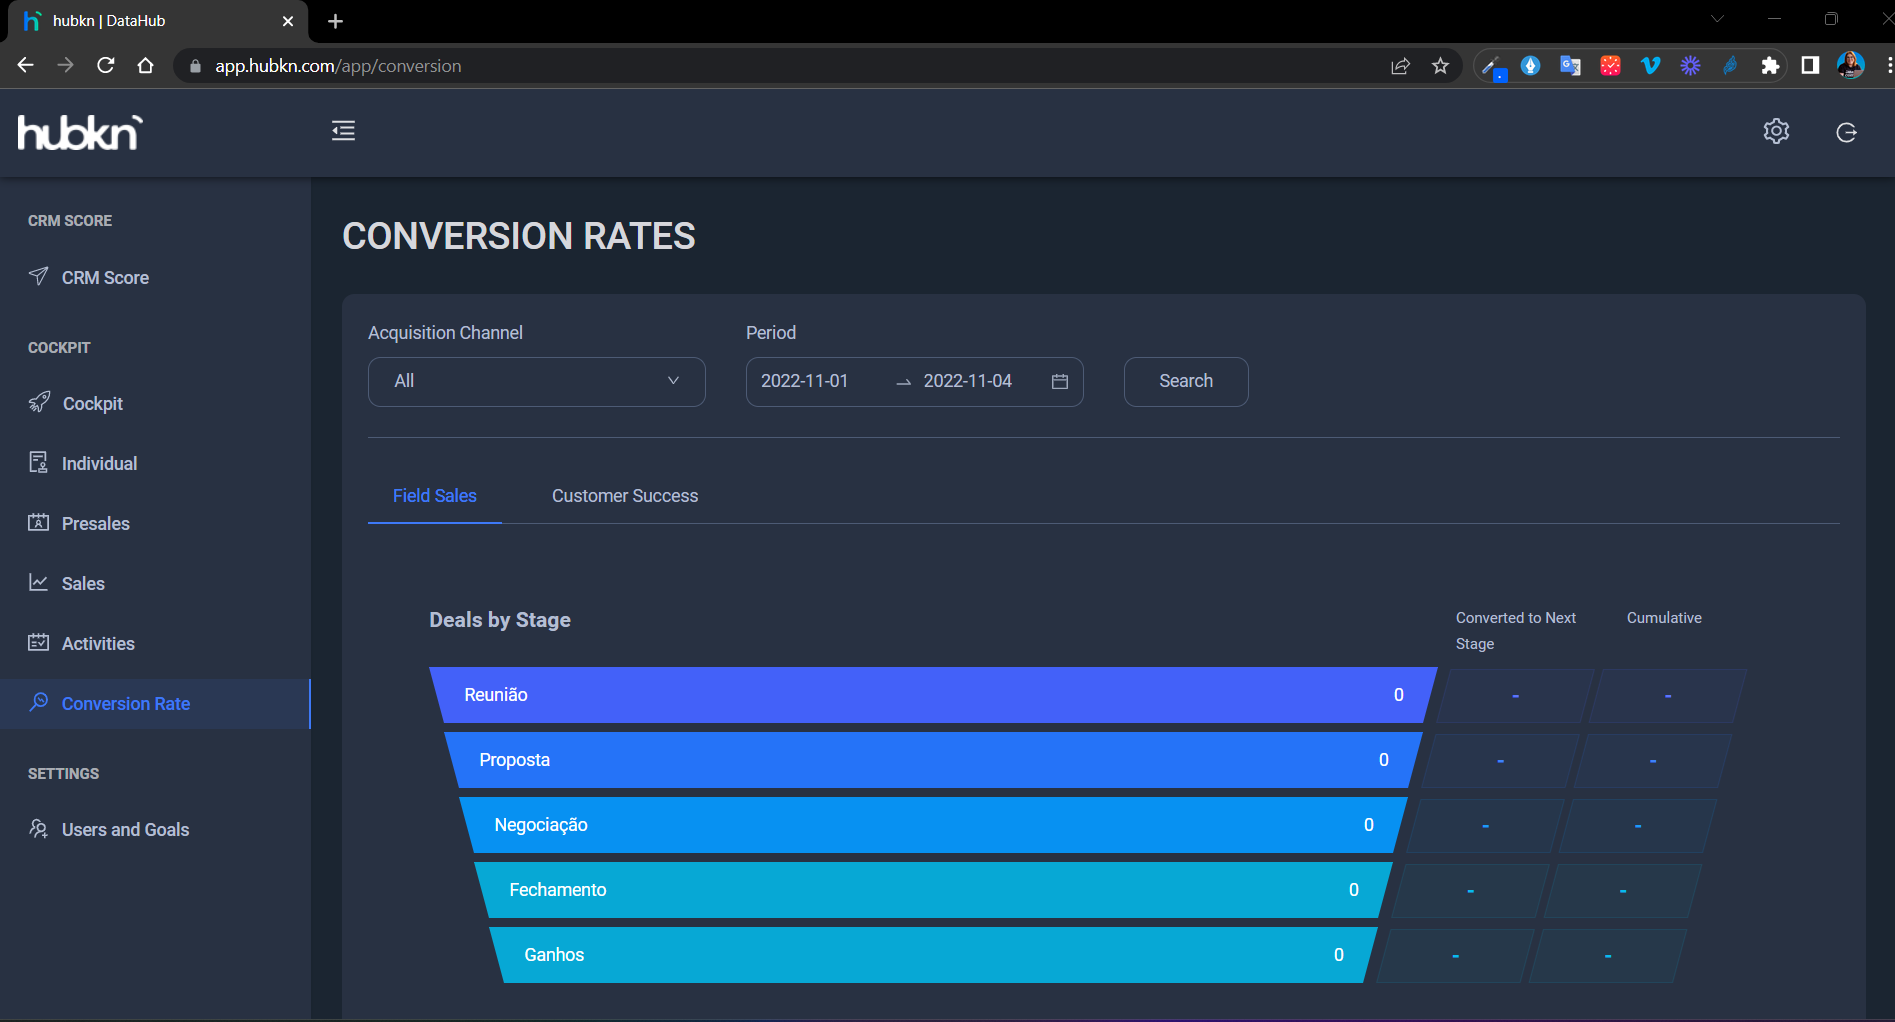Click the hubkn logo
The height and width of the screenshot is (1022, 1895).
(80, 133)
